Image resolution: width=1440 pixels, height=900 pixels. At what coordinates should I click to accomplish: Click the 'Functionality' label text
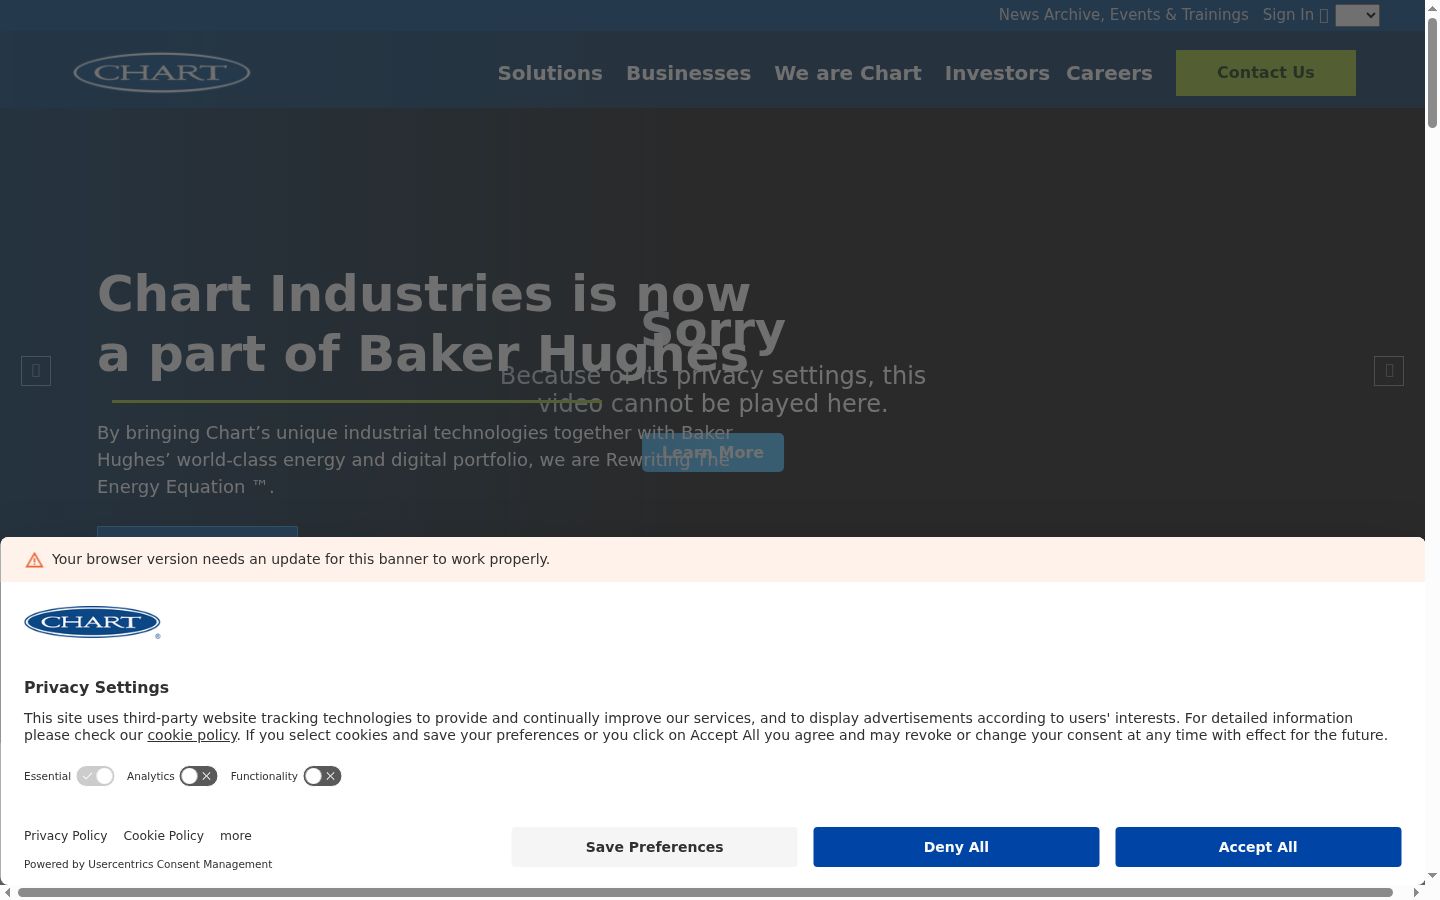(x=264, y=776)
